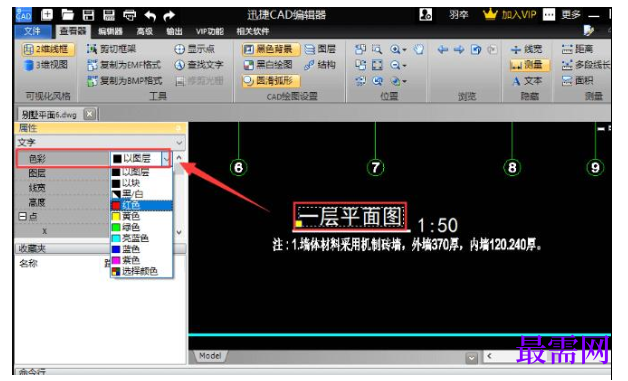Select the 剪切框架 clip frame tool

click(112, 49)
